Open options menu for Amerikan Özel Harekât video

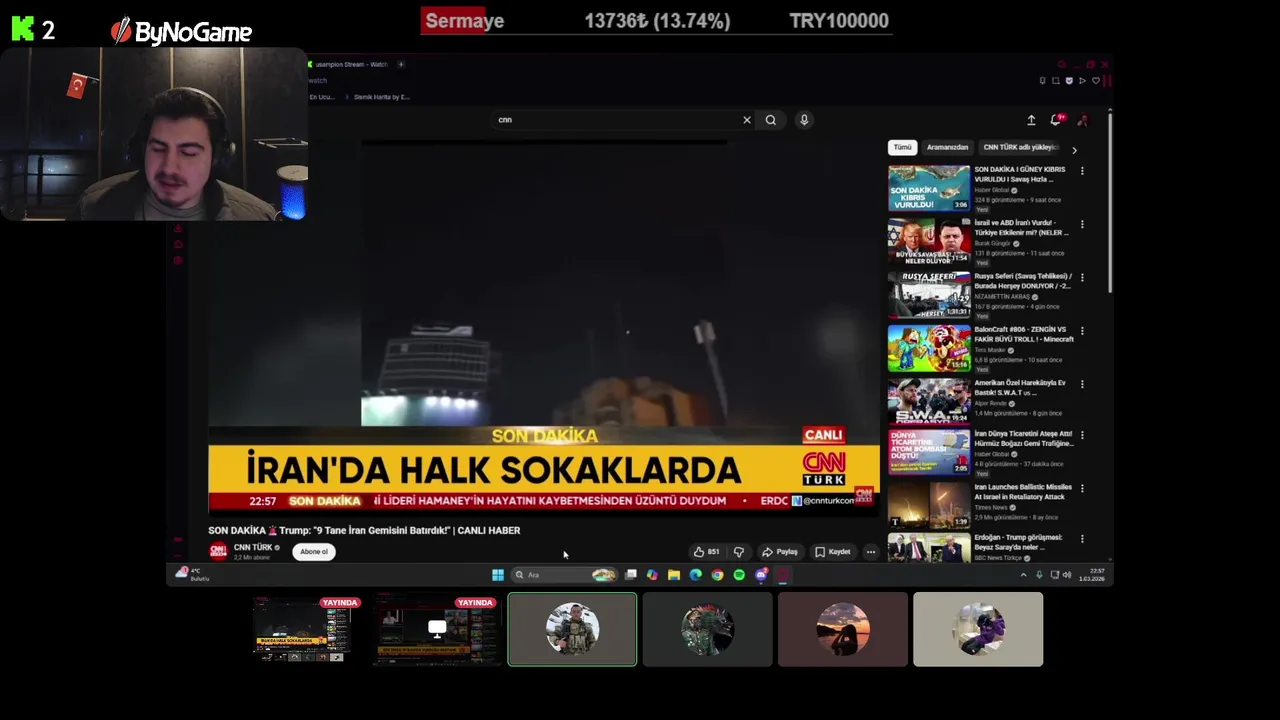coord(1082,384)
